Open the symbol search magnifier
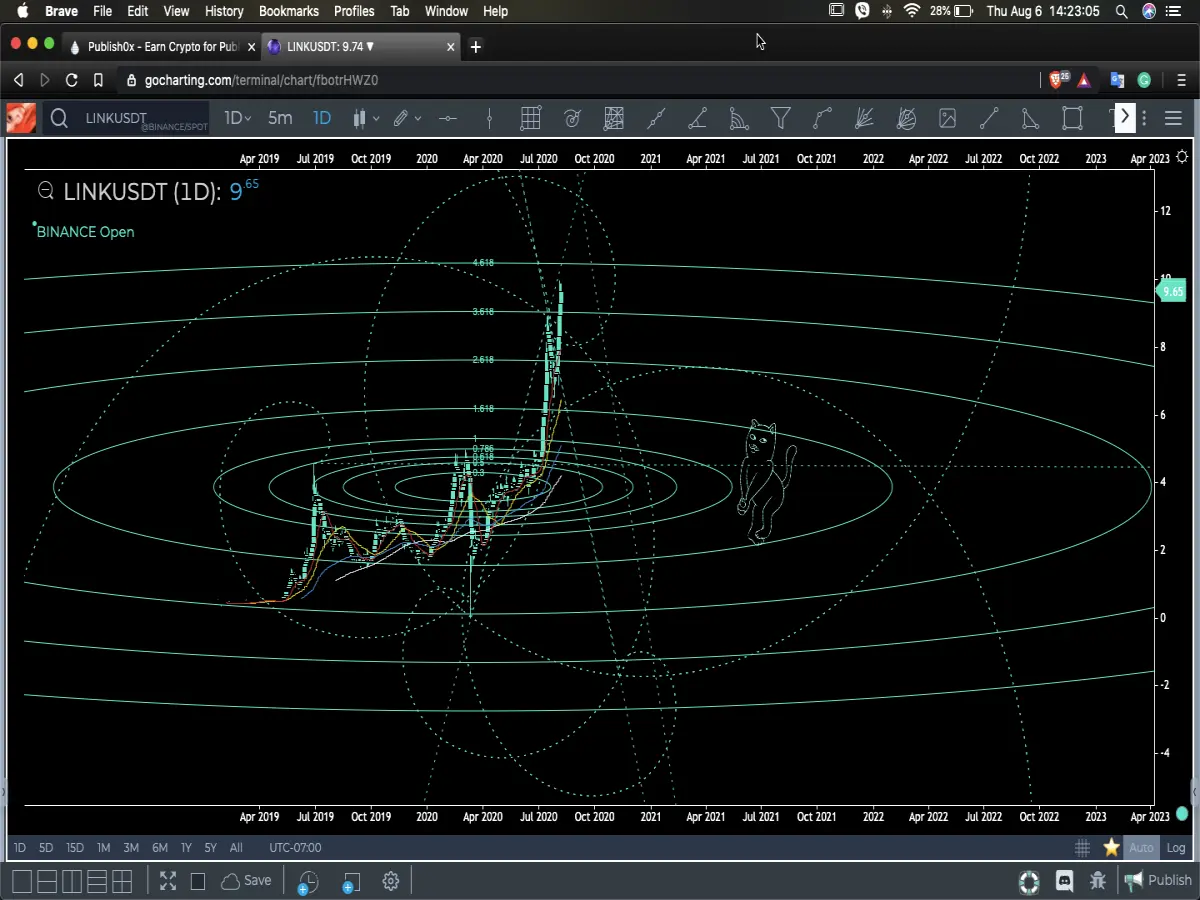 59,119
